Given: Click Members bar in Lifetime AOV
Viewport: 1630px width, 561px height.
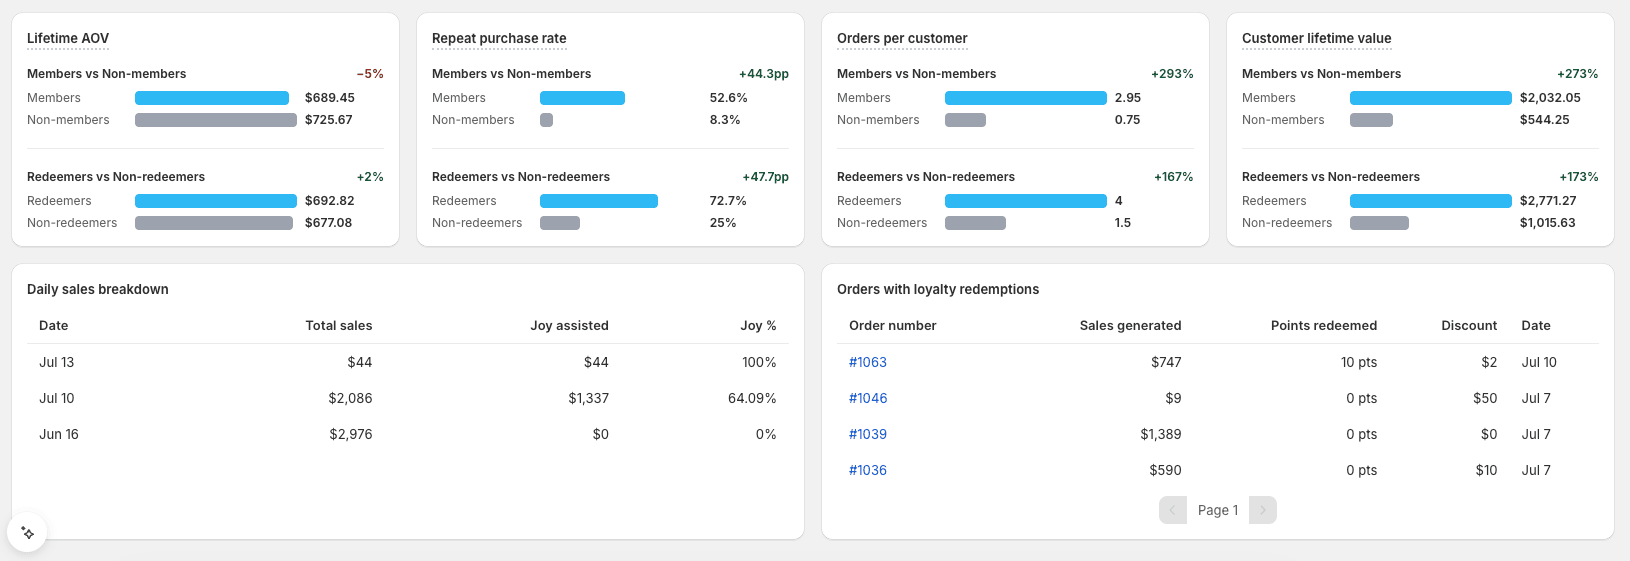Looking at the screenshot, I should coord(212,98).
